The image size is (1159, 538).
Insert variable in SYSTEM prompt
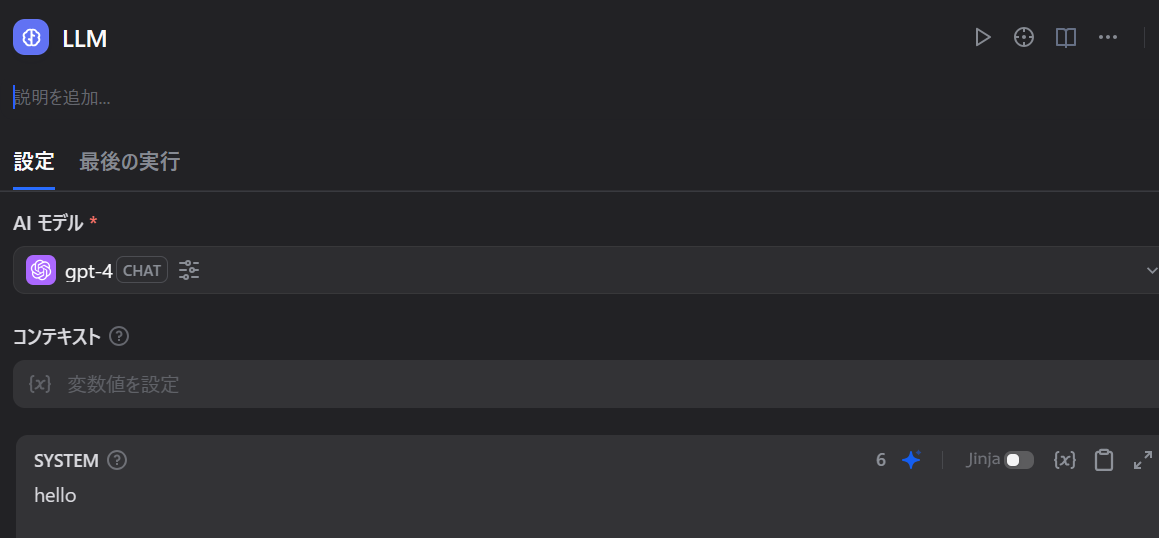(x=1065, y=460)
